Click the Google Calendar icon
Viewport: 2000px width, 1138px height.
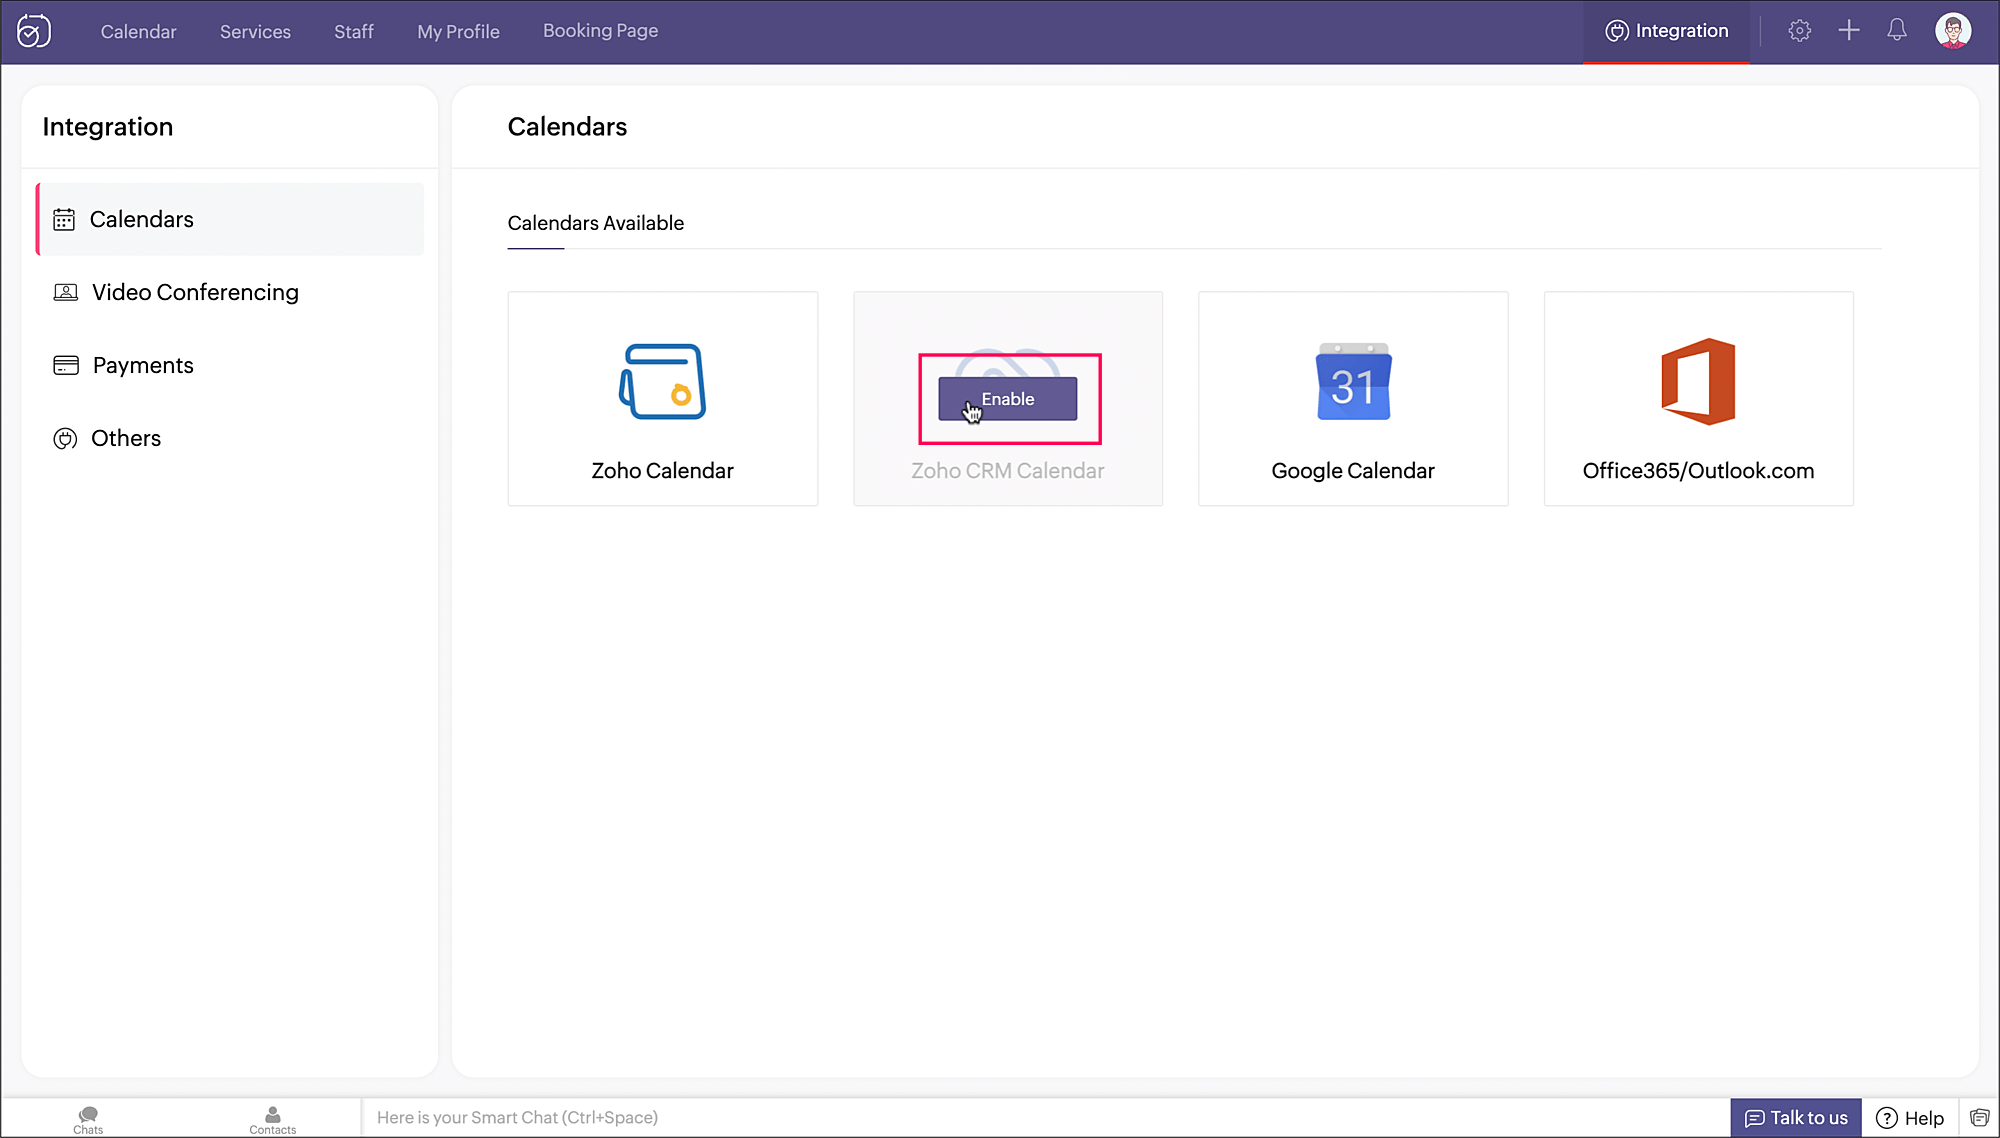click(x=1353, y=382)
